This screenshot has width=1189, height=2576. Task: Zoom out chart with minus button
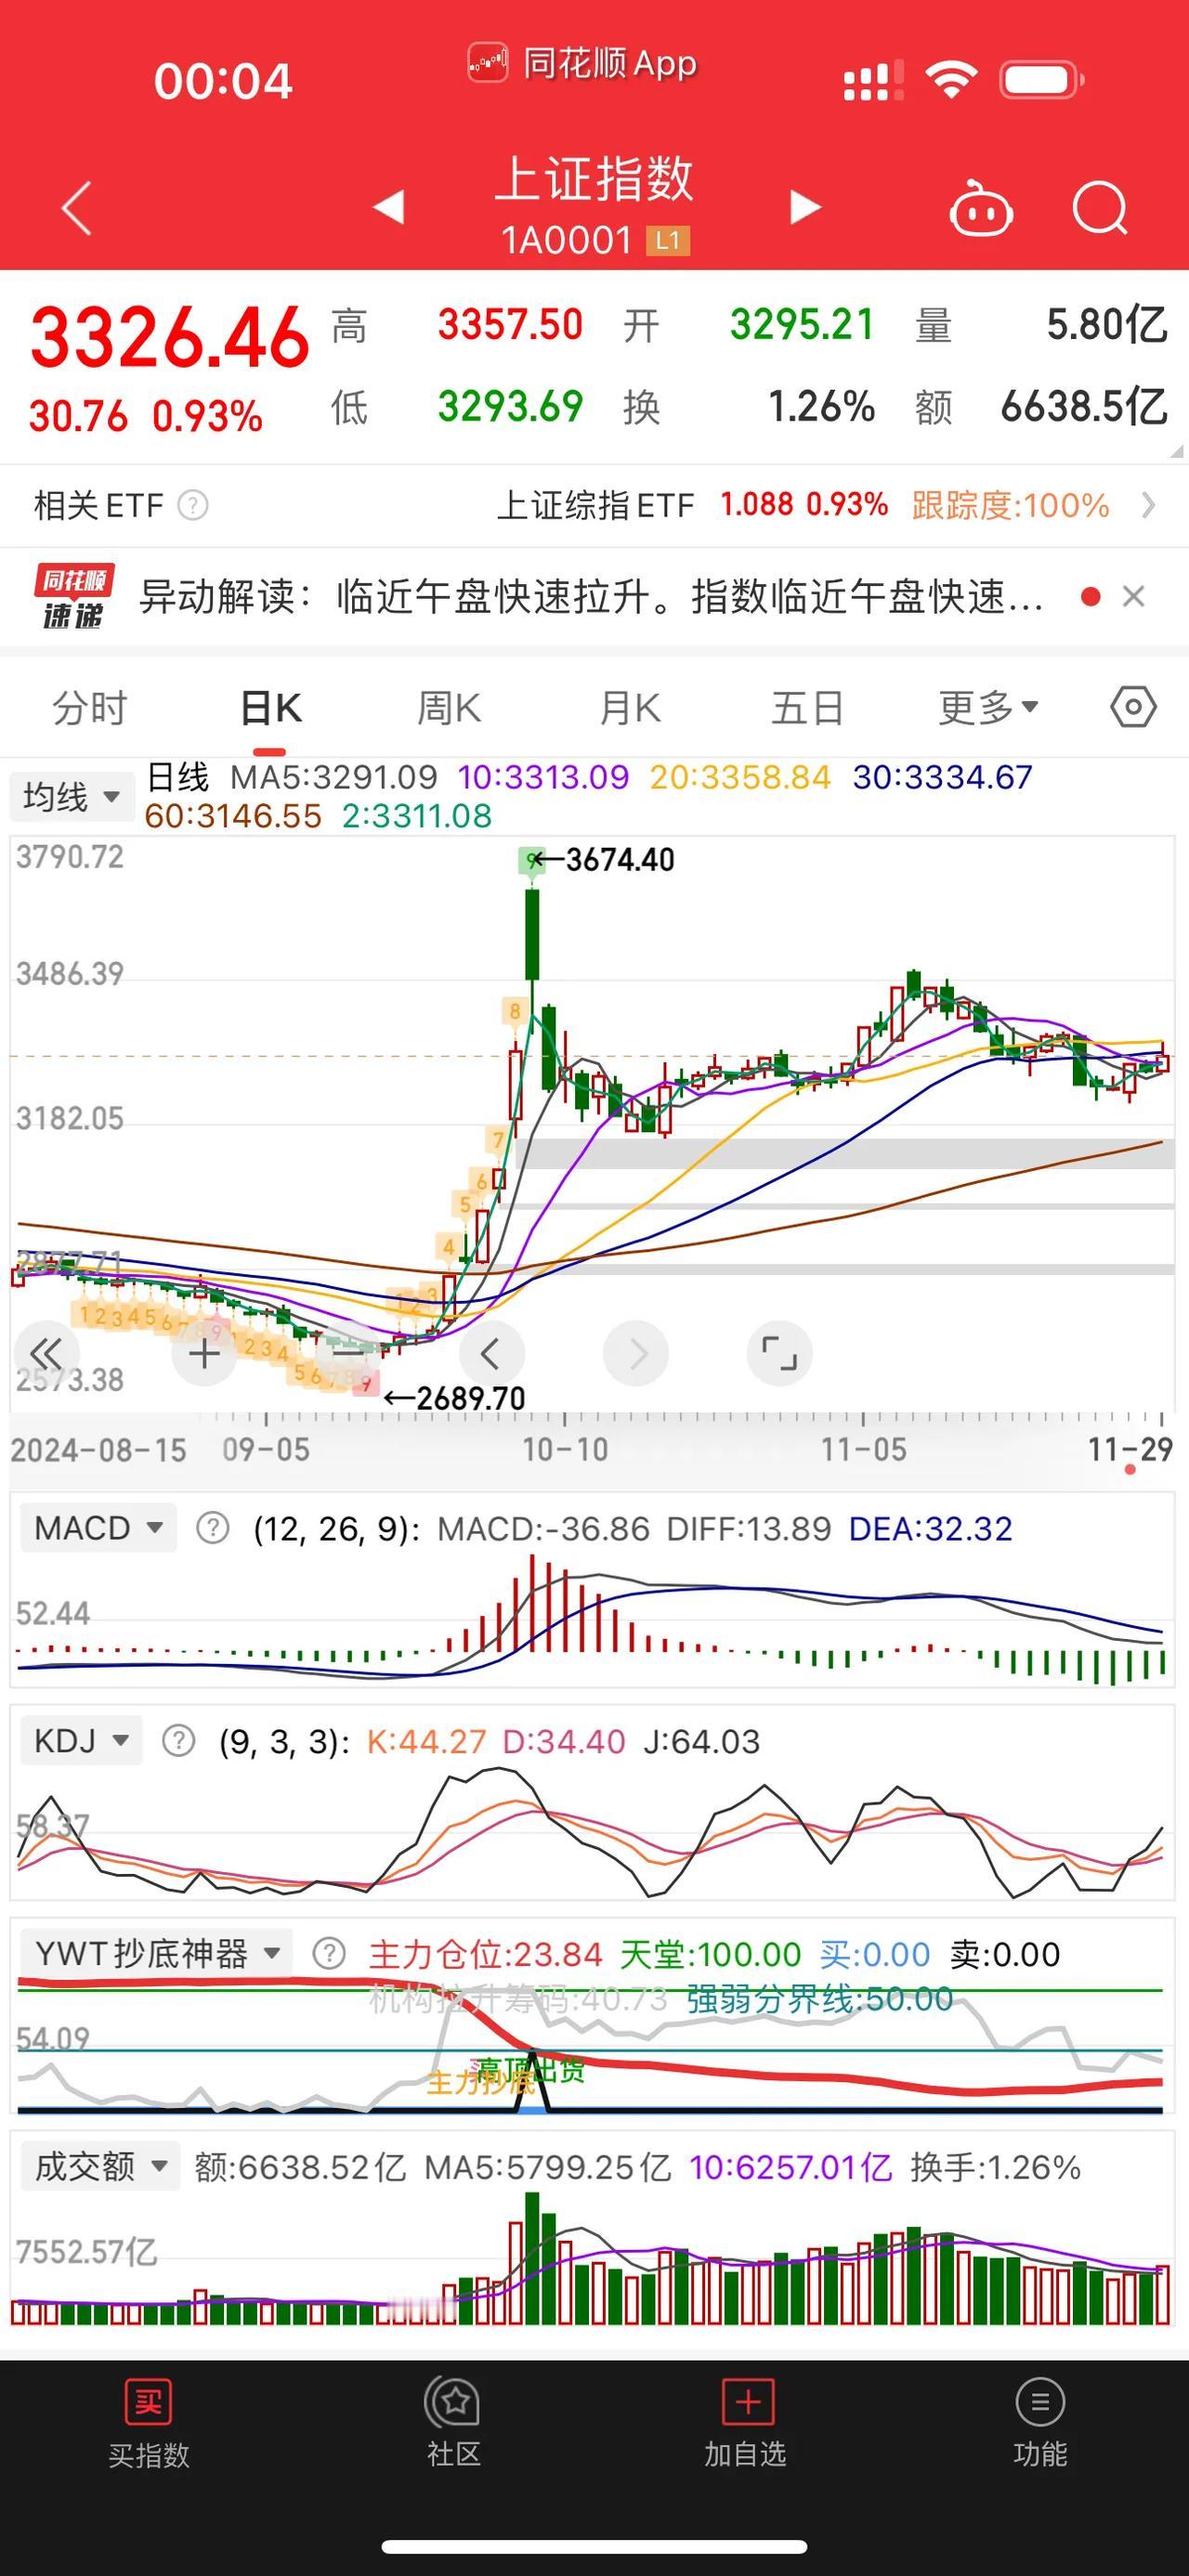348,1354
